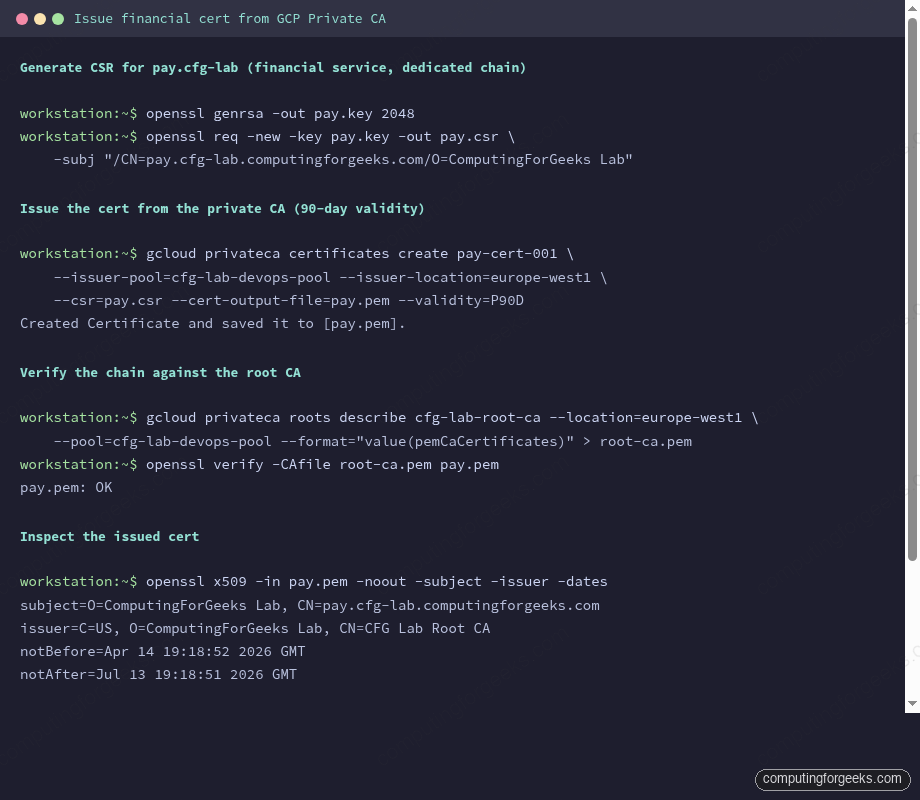The width and height of the screenshot is (920, 800).
Task: Select the heading 'Verify the chain against the root CA'
Action: tap(160, 372)
